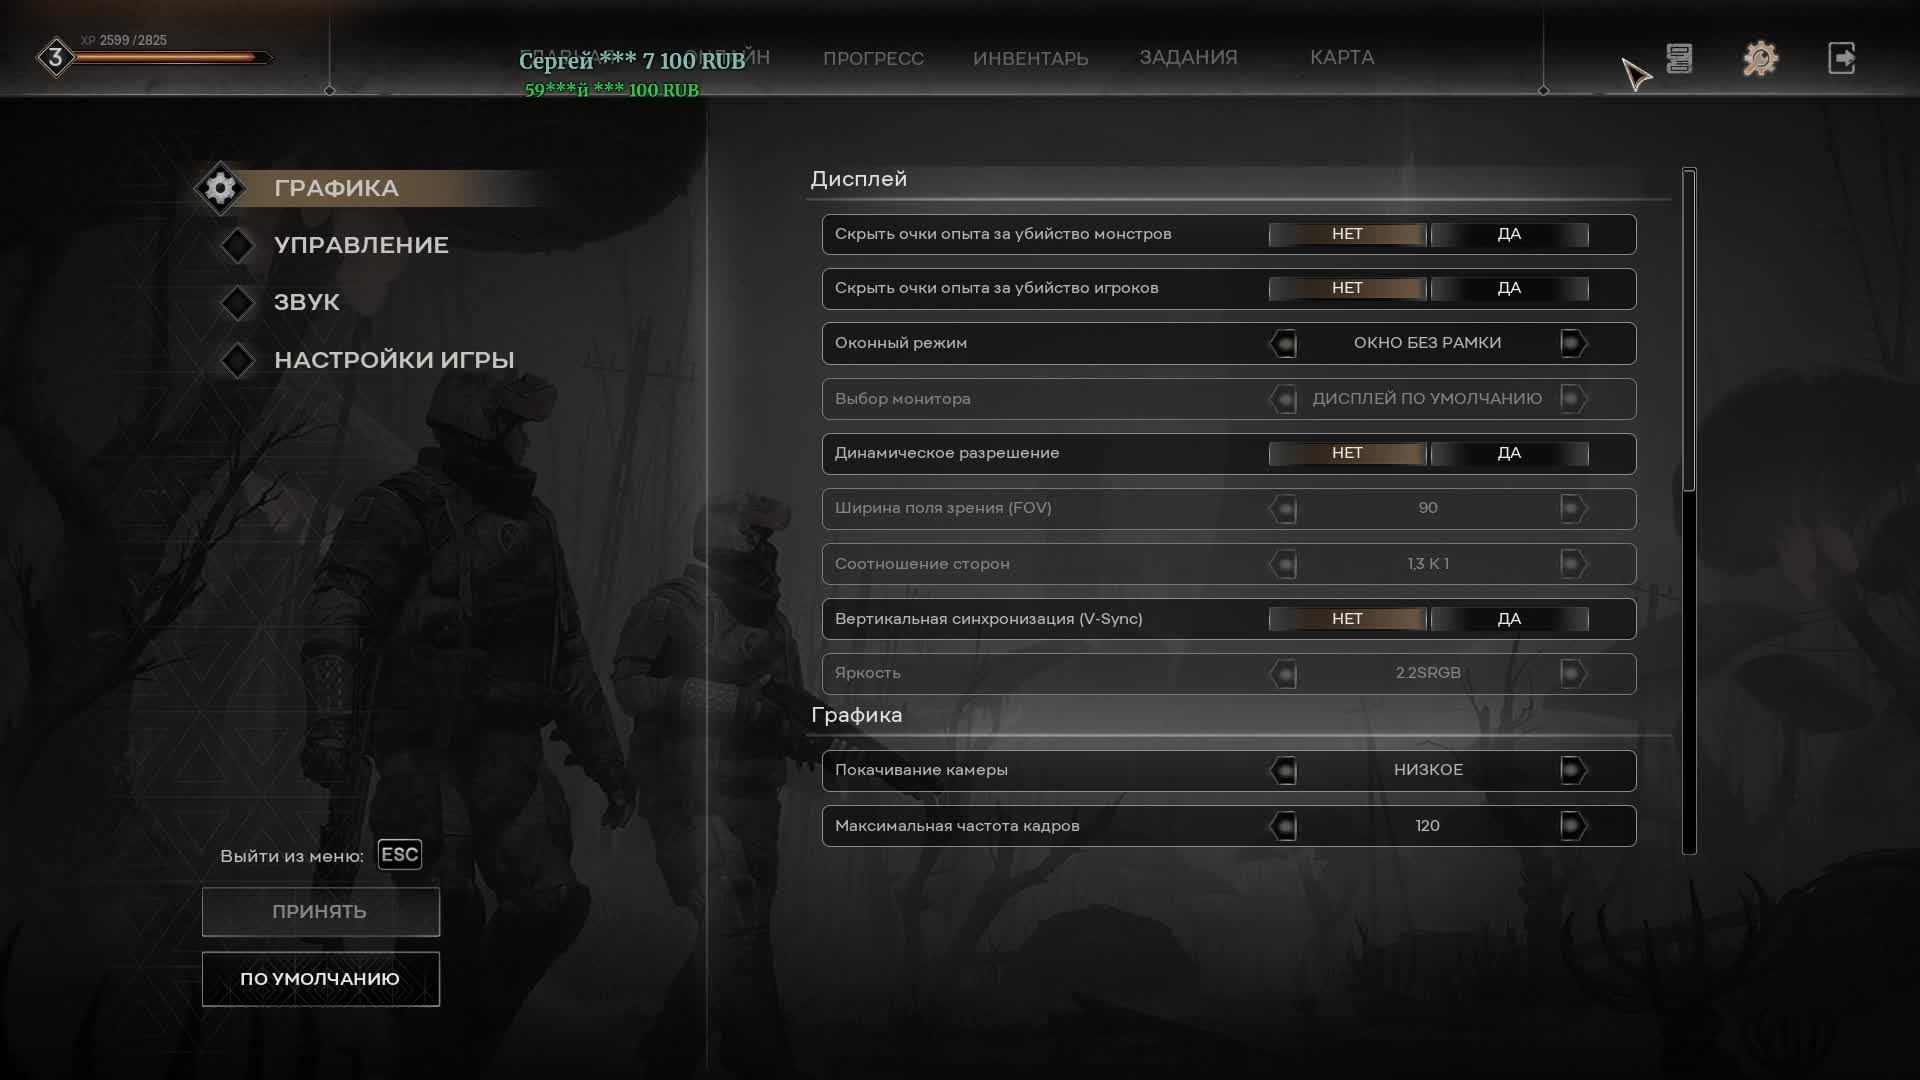Select Нет for hiding player kill experience
Viewport: 1920px width, 1080px height.
click(x=1347, y=288)
